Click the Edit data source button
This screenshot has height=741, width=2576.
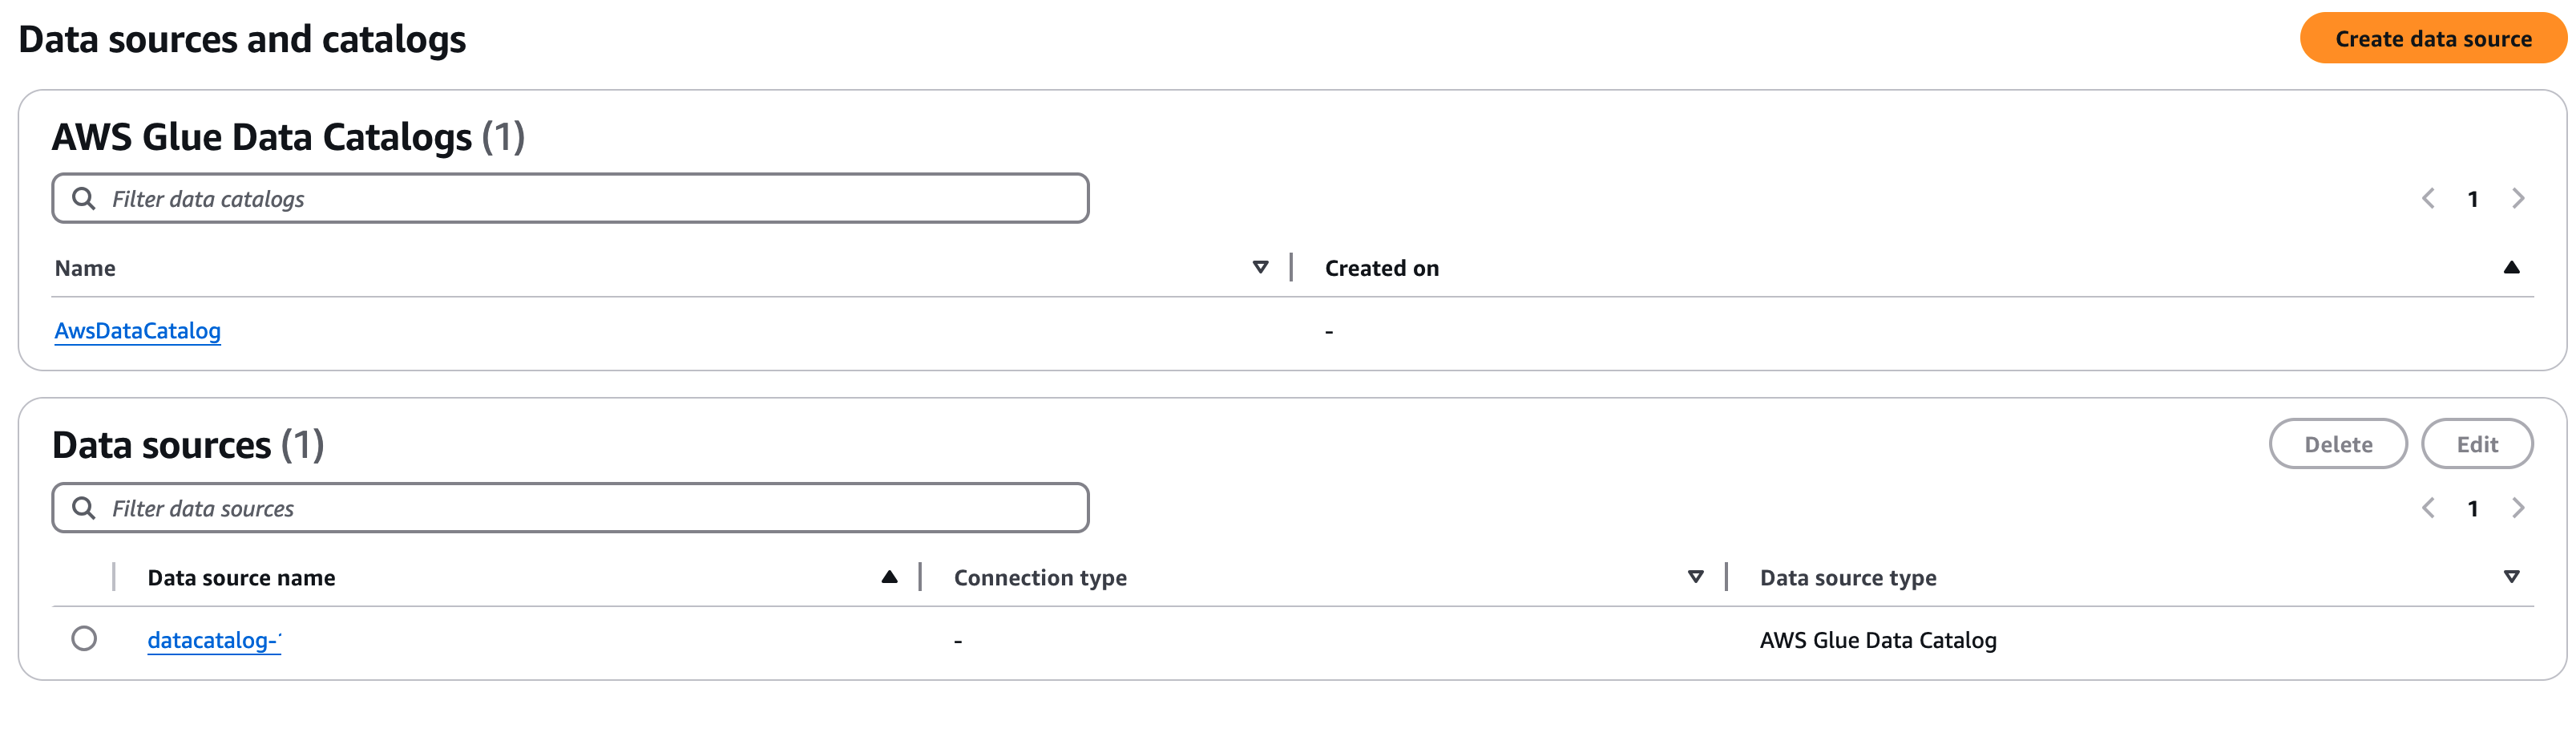2476,444
